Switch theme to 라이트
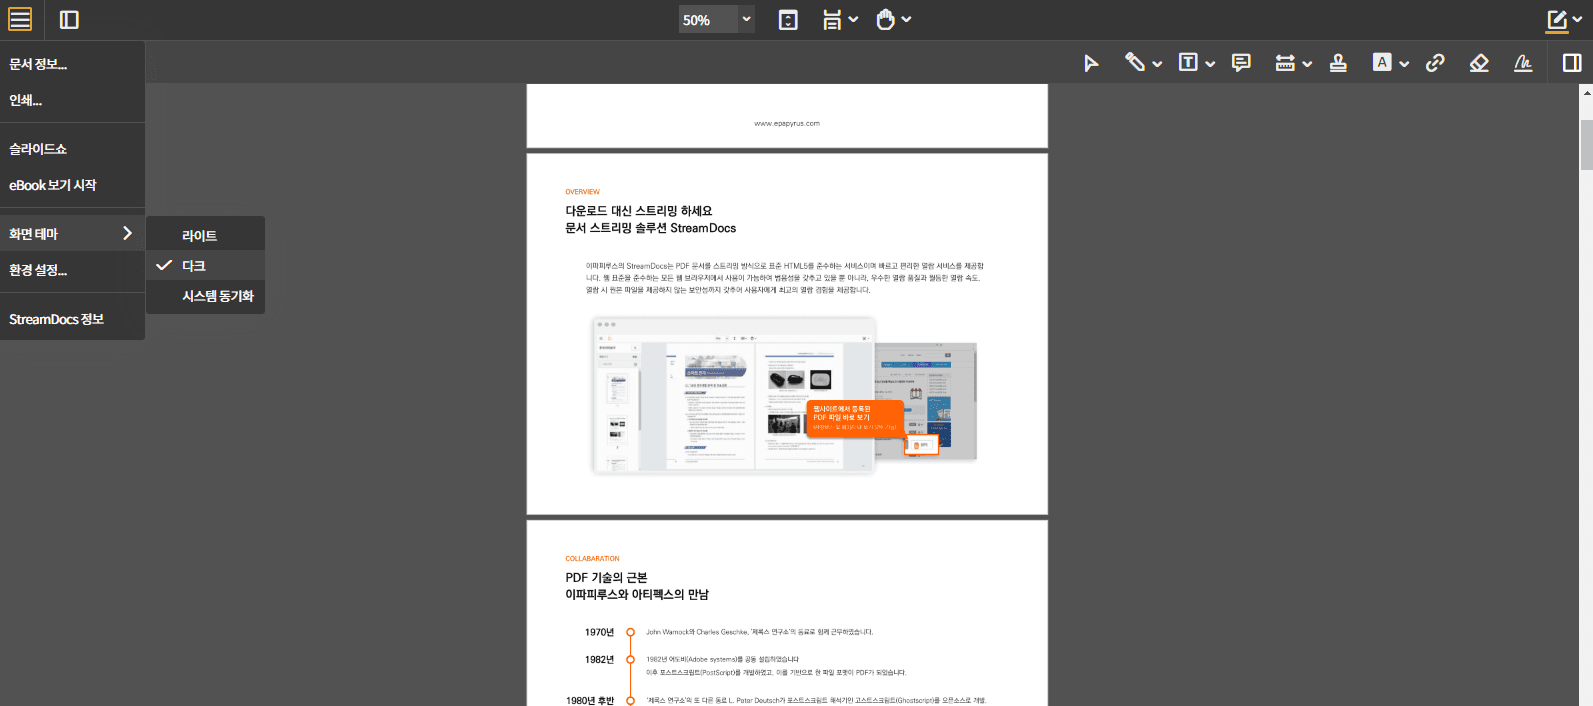 point(205,236)
